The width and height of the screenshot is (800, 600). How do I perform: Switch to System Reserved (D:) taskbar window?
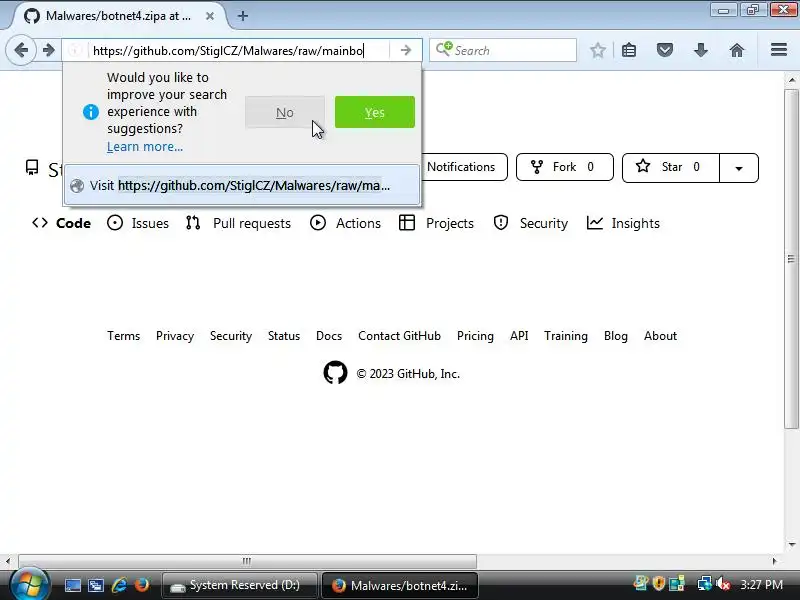pyautogui.click(x=239, y=585)
